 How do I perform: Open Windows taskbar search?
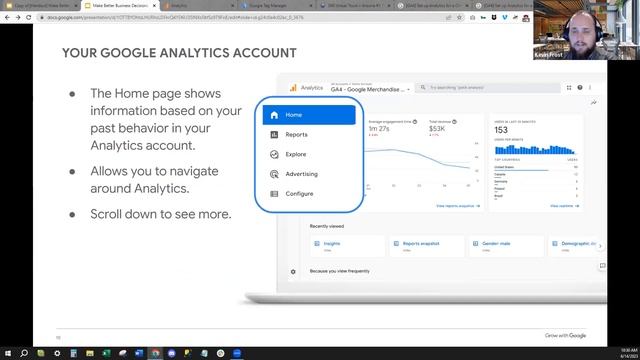[24, 353]
